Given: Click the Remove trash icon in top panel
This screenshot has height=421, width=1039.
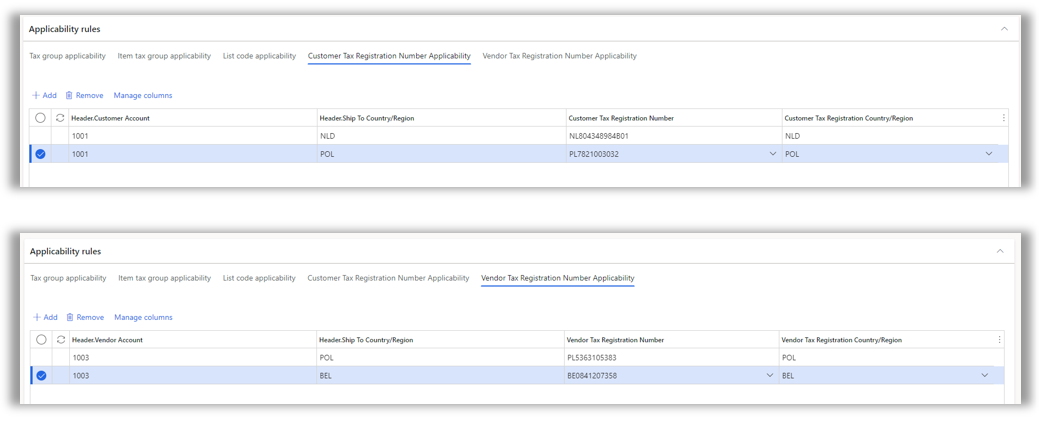Looking at the screenshot, I should click(x=69, y=96).
